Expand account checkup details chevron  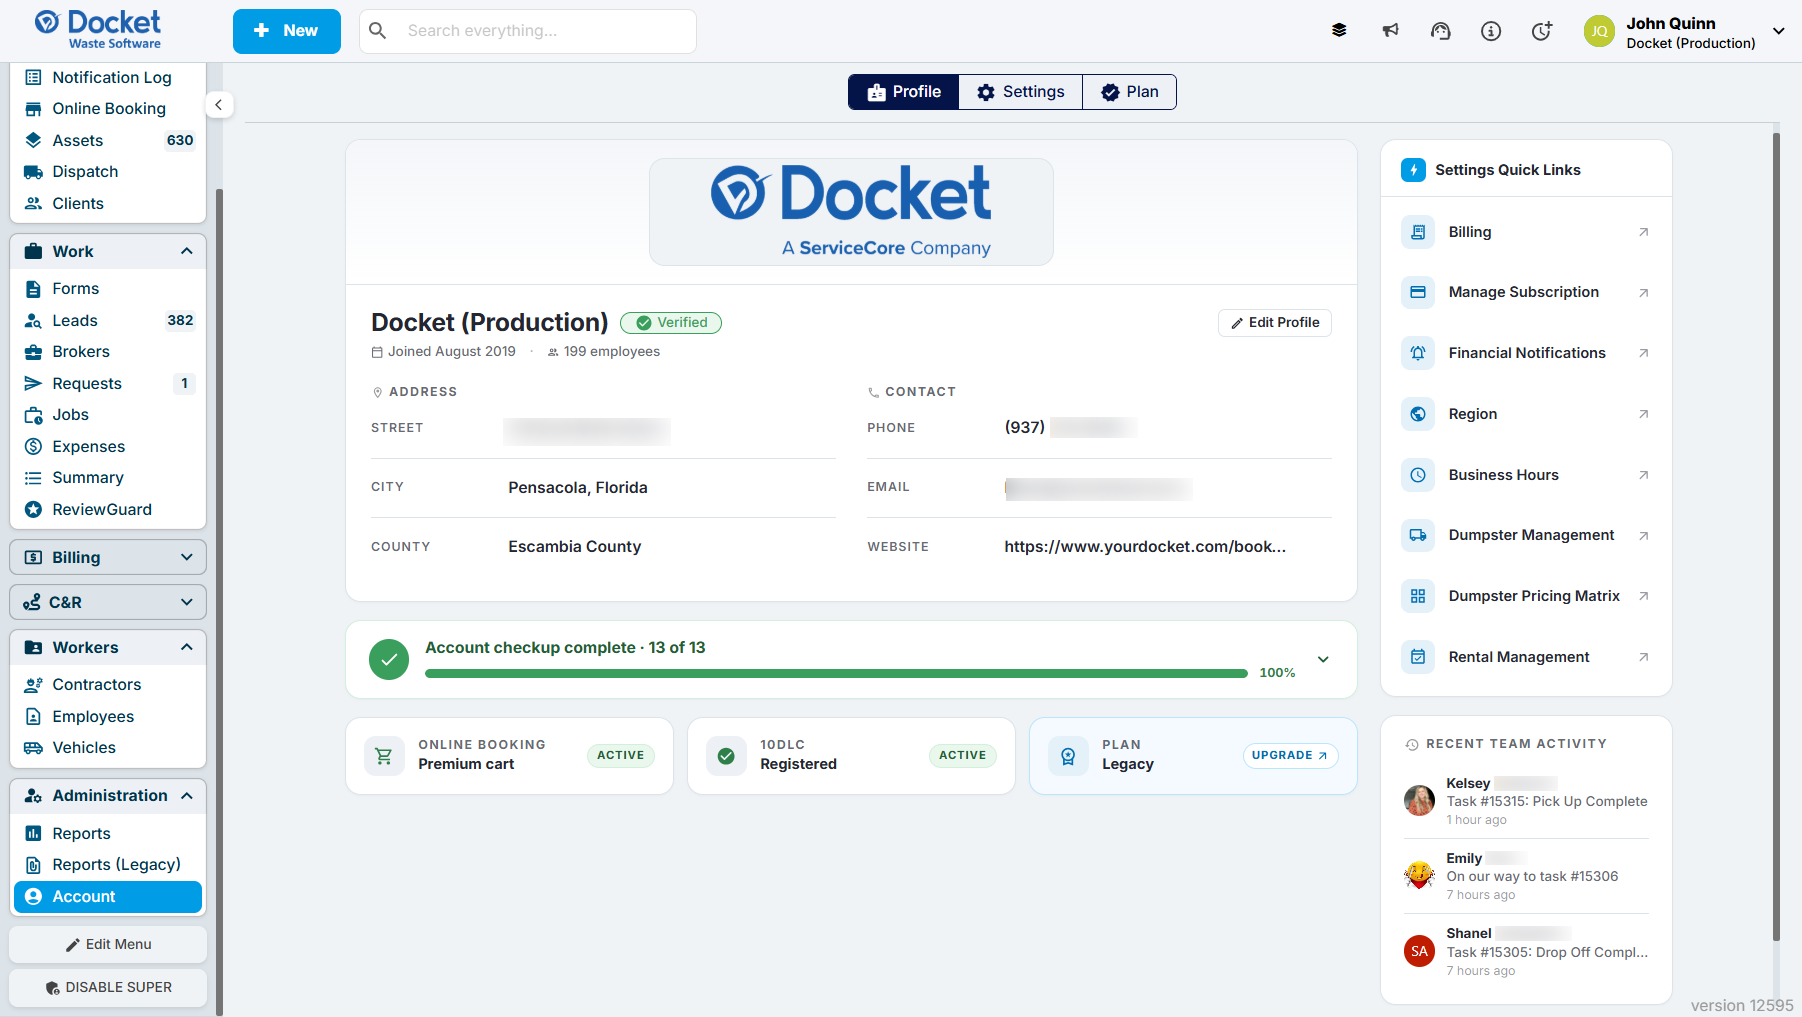click(x=1323, y=660)
